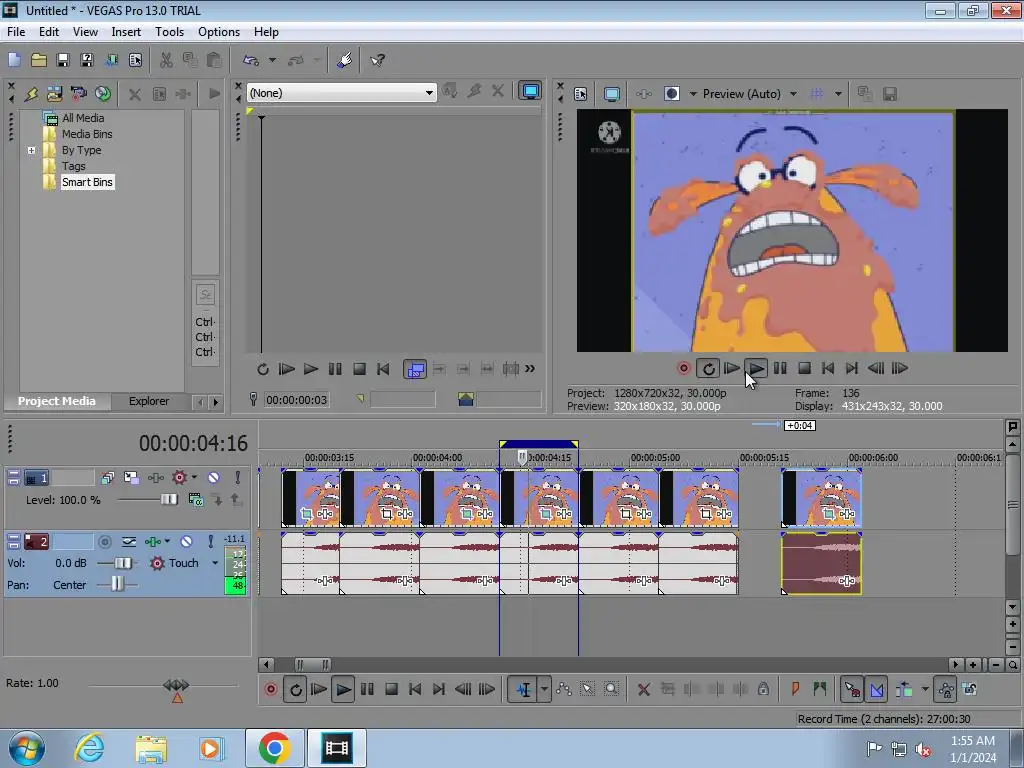Click the Event Pan/Crop icon on last video clip
This screenshot has width=1024, height=768.
tap(828, 514)
